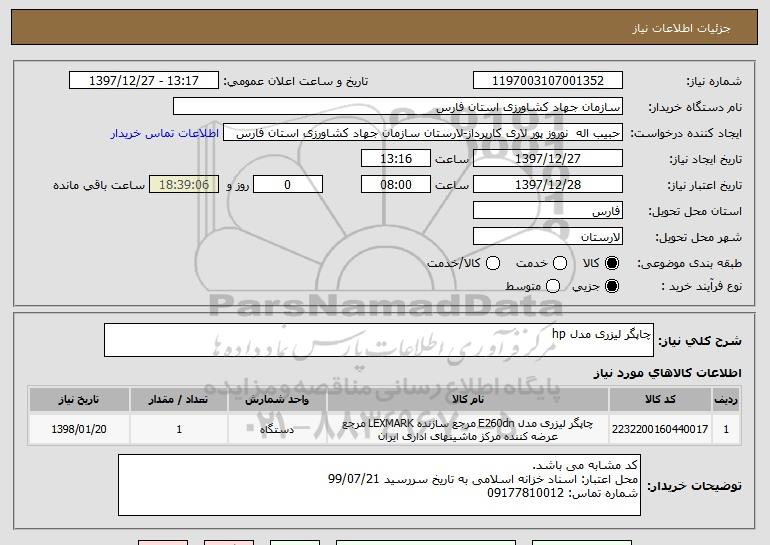The height and width of the screenshot is (545, 770).
Task: Click the validity date 1397/12/28 field
Action: (x=548, y=185)
